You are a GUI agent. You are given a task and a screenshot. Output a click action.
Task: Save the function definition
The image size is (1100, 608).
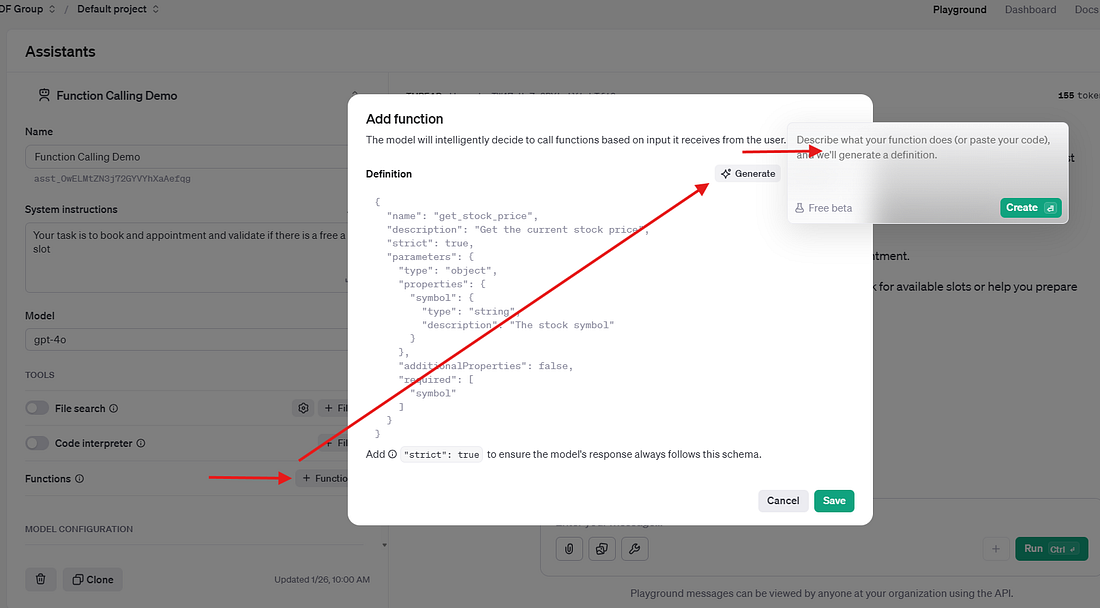point(834,501)
